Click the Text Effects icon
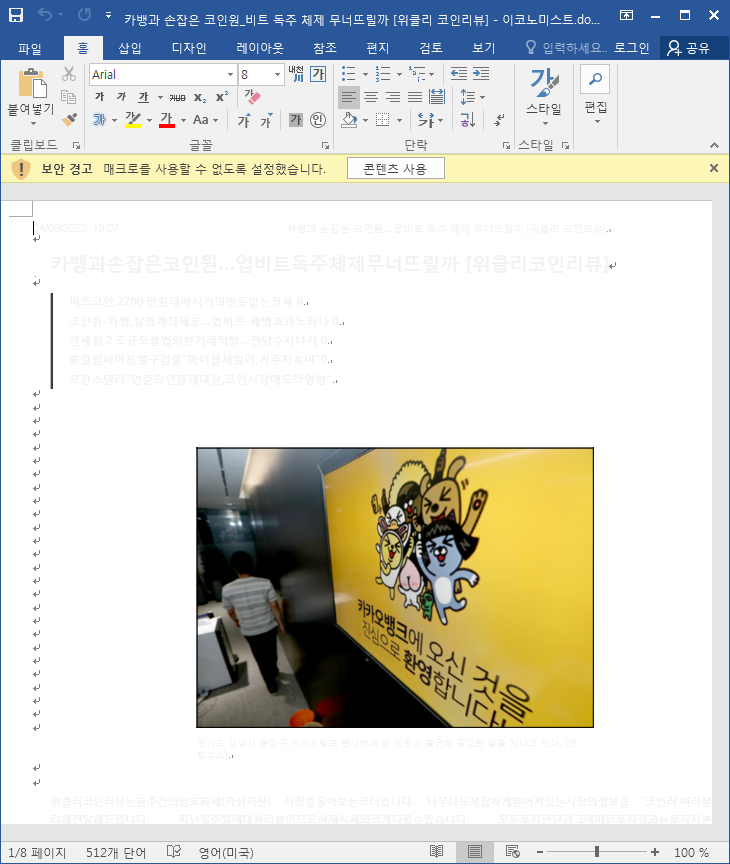Image resolution: width=730 pixels, height=864 pixels. click(x=99, y=120)
